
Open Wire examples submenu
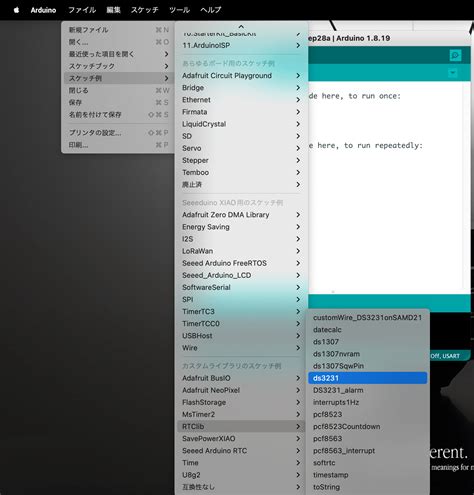pos(241,348)
